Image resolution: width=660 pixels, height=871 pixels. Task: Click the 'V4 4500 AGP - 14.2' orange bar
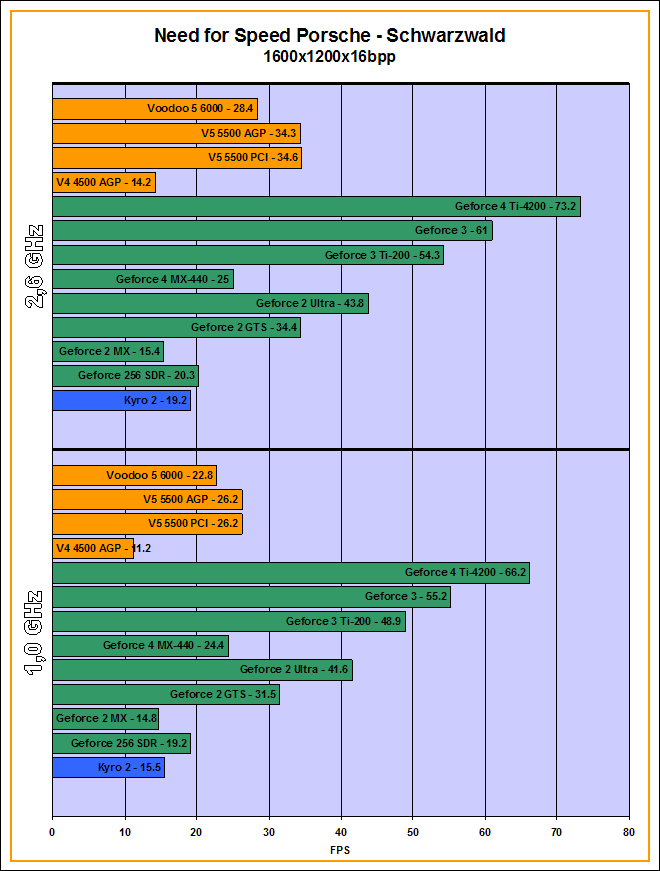point(103,182)
